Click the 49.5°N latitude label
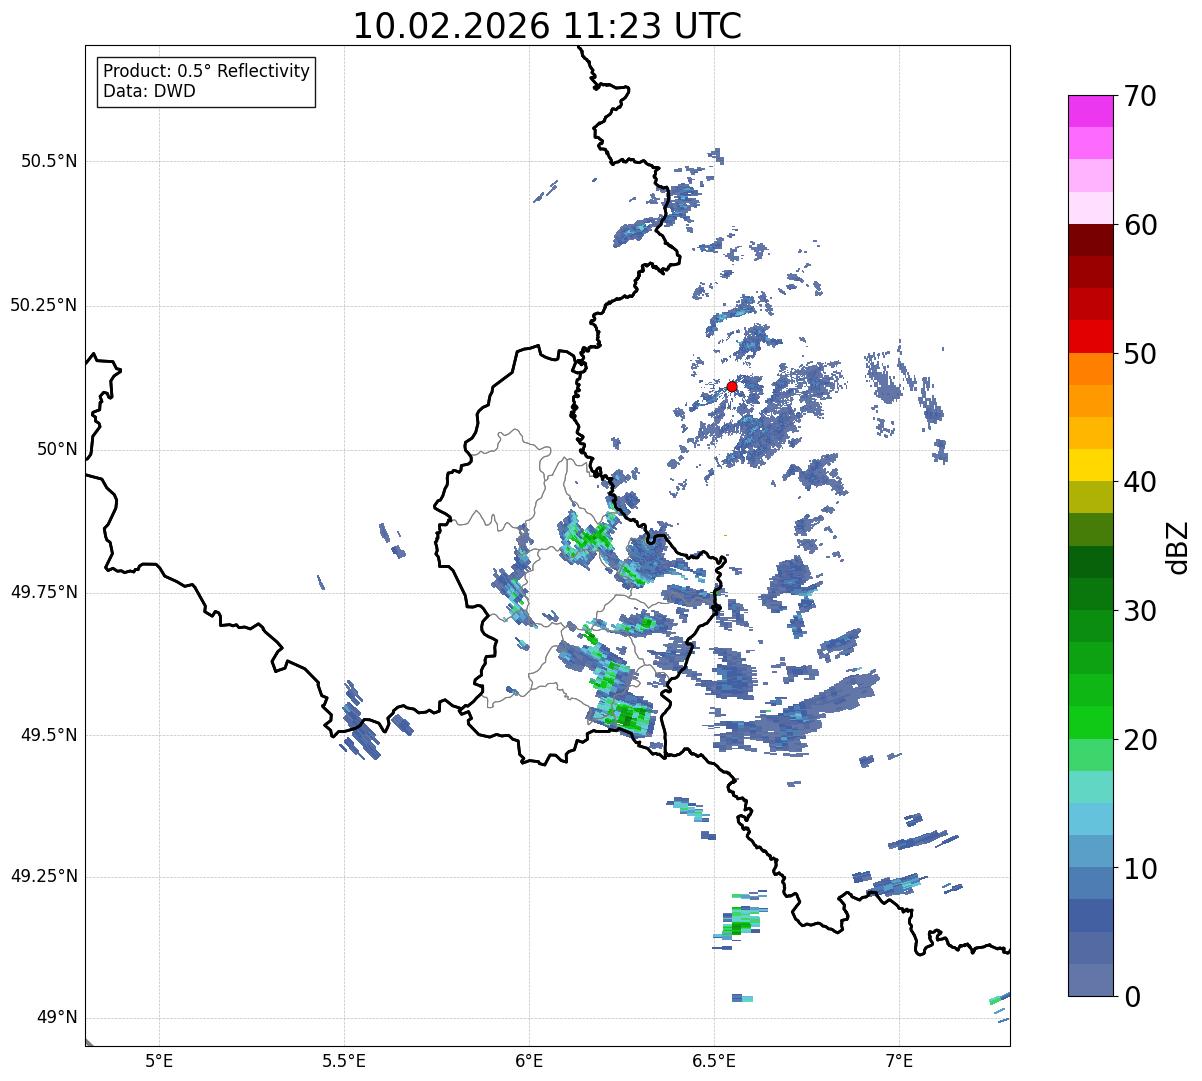The image size is (1202, 1081). pos(48,735)
